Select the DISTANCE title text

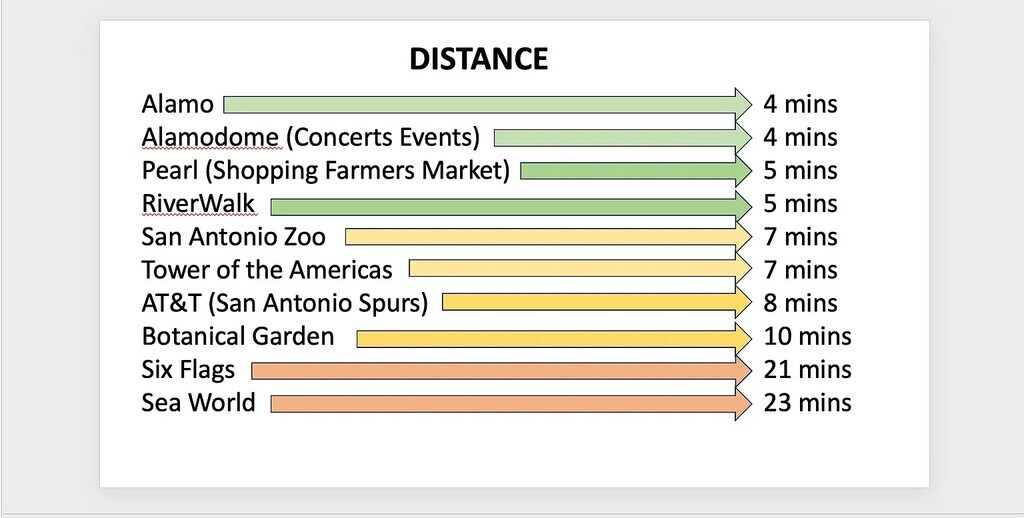pos(478,59)
